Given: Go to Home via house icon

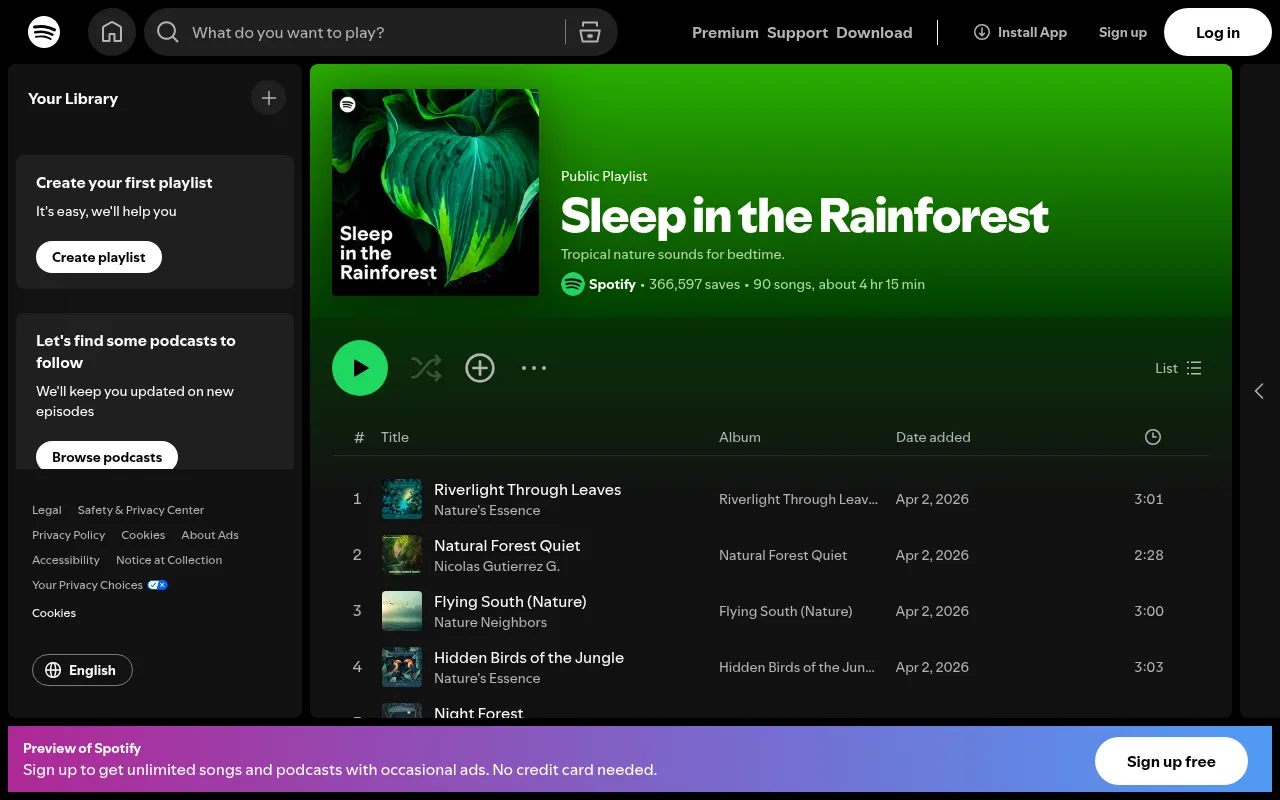Looking at the screenshot, I should [112, 32].
